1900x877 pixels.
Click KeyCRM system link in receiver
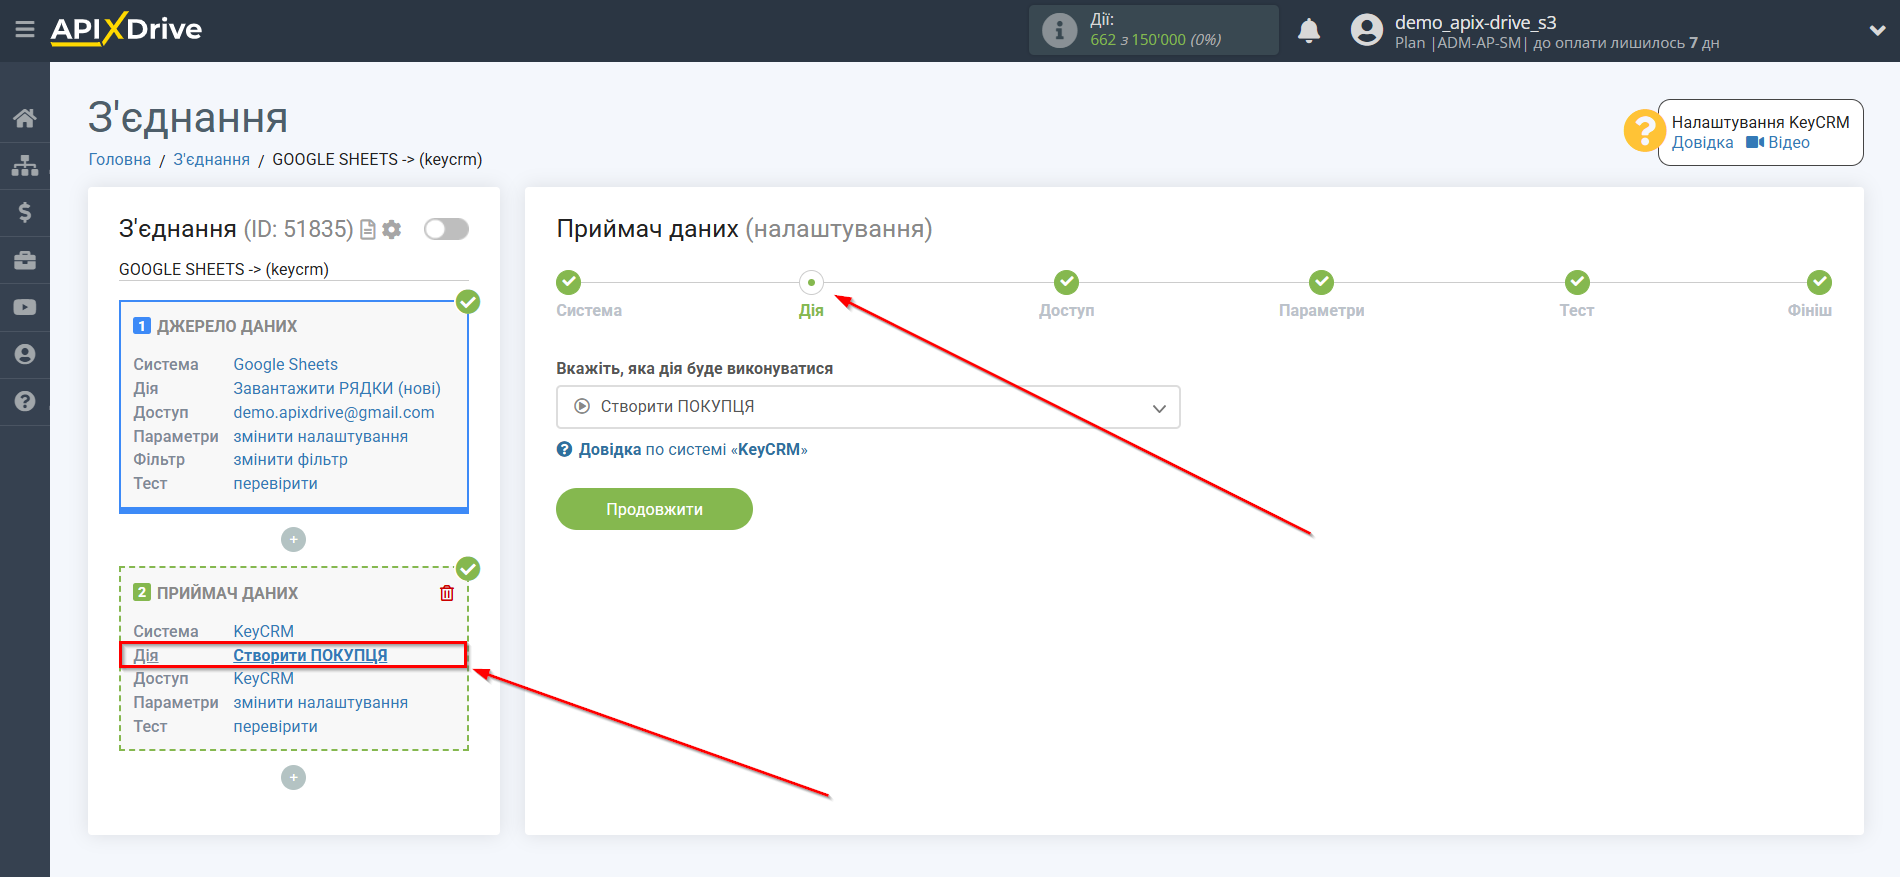[x=263, y=632]
